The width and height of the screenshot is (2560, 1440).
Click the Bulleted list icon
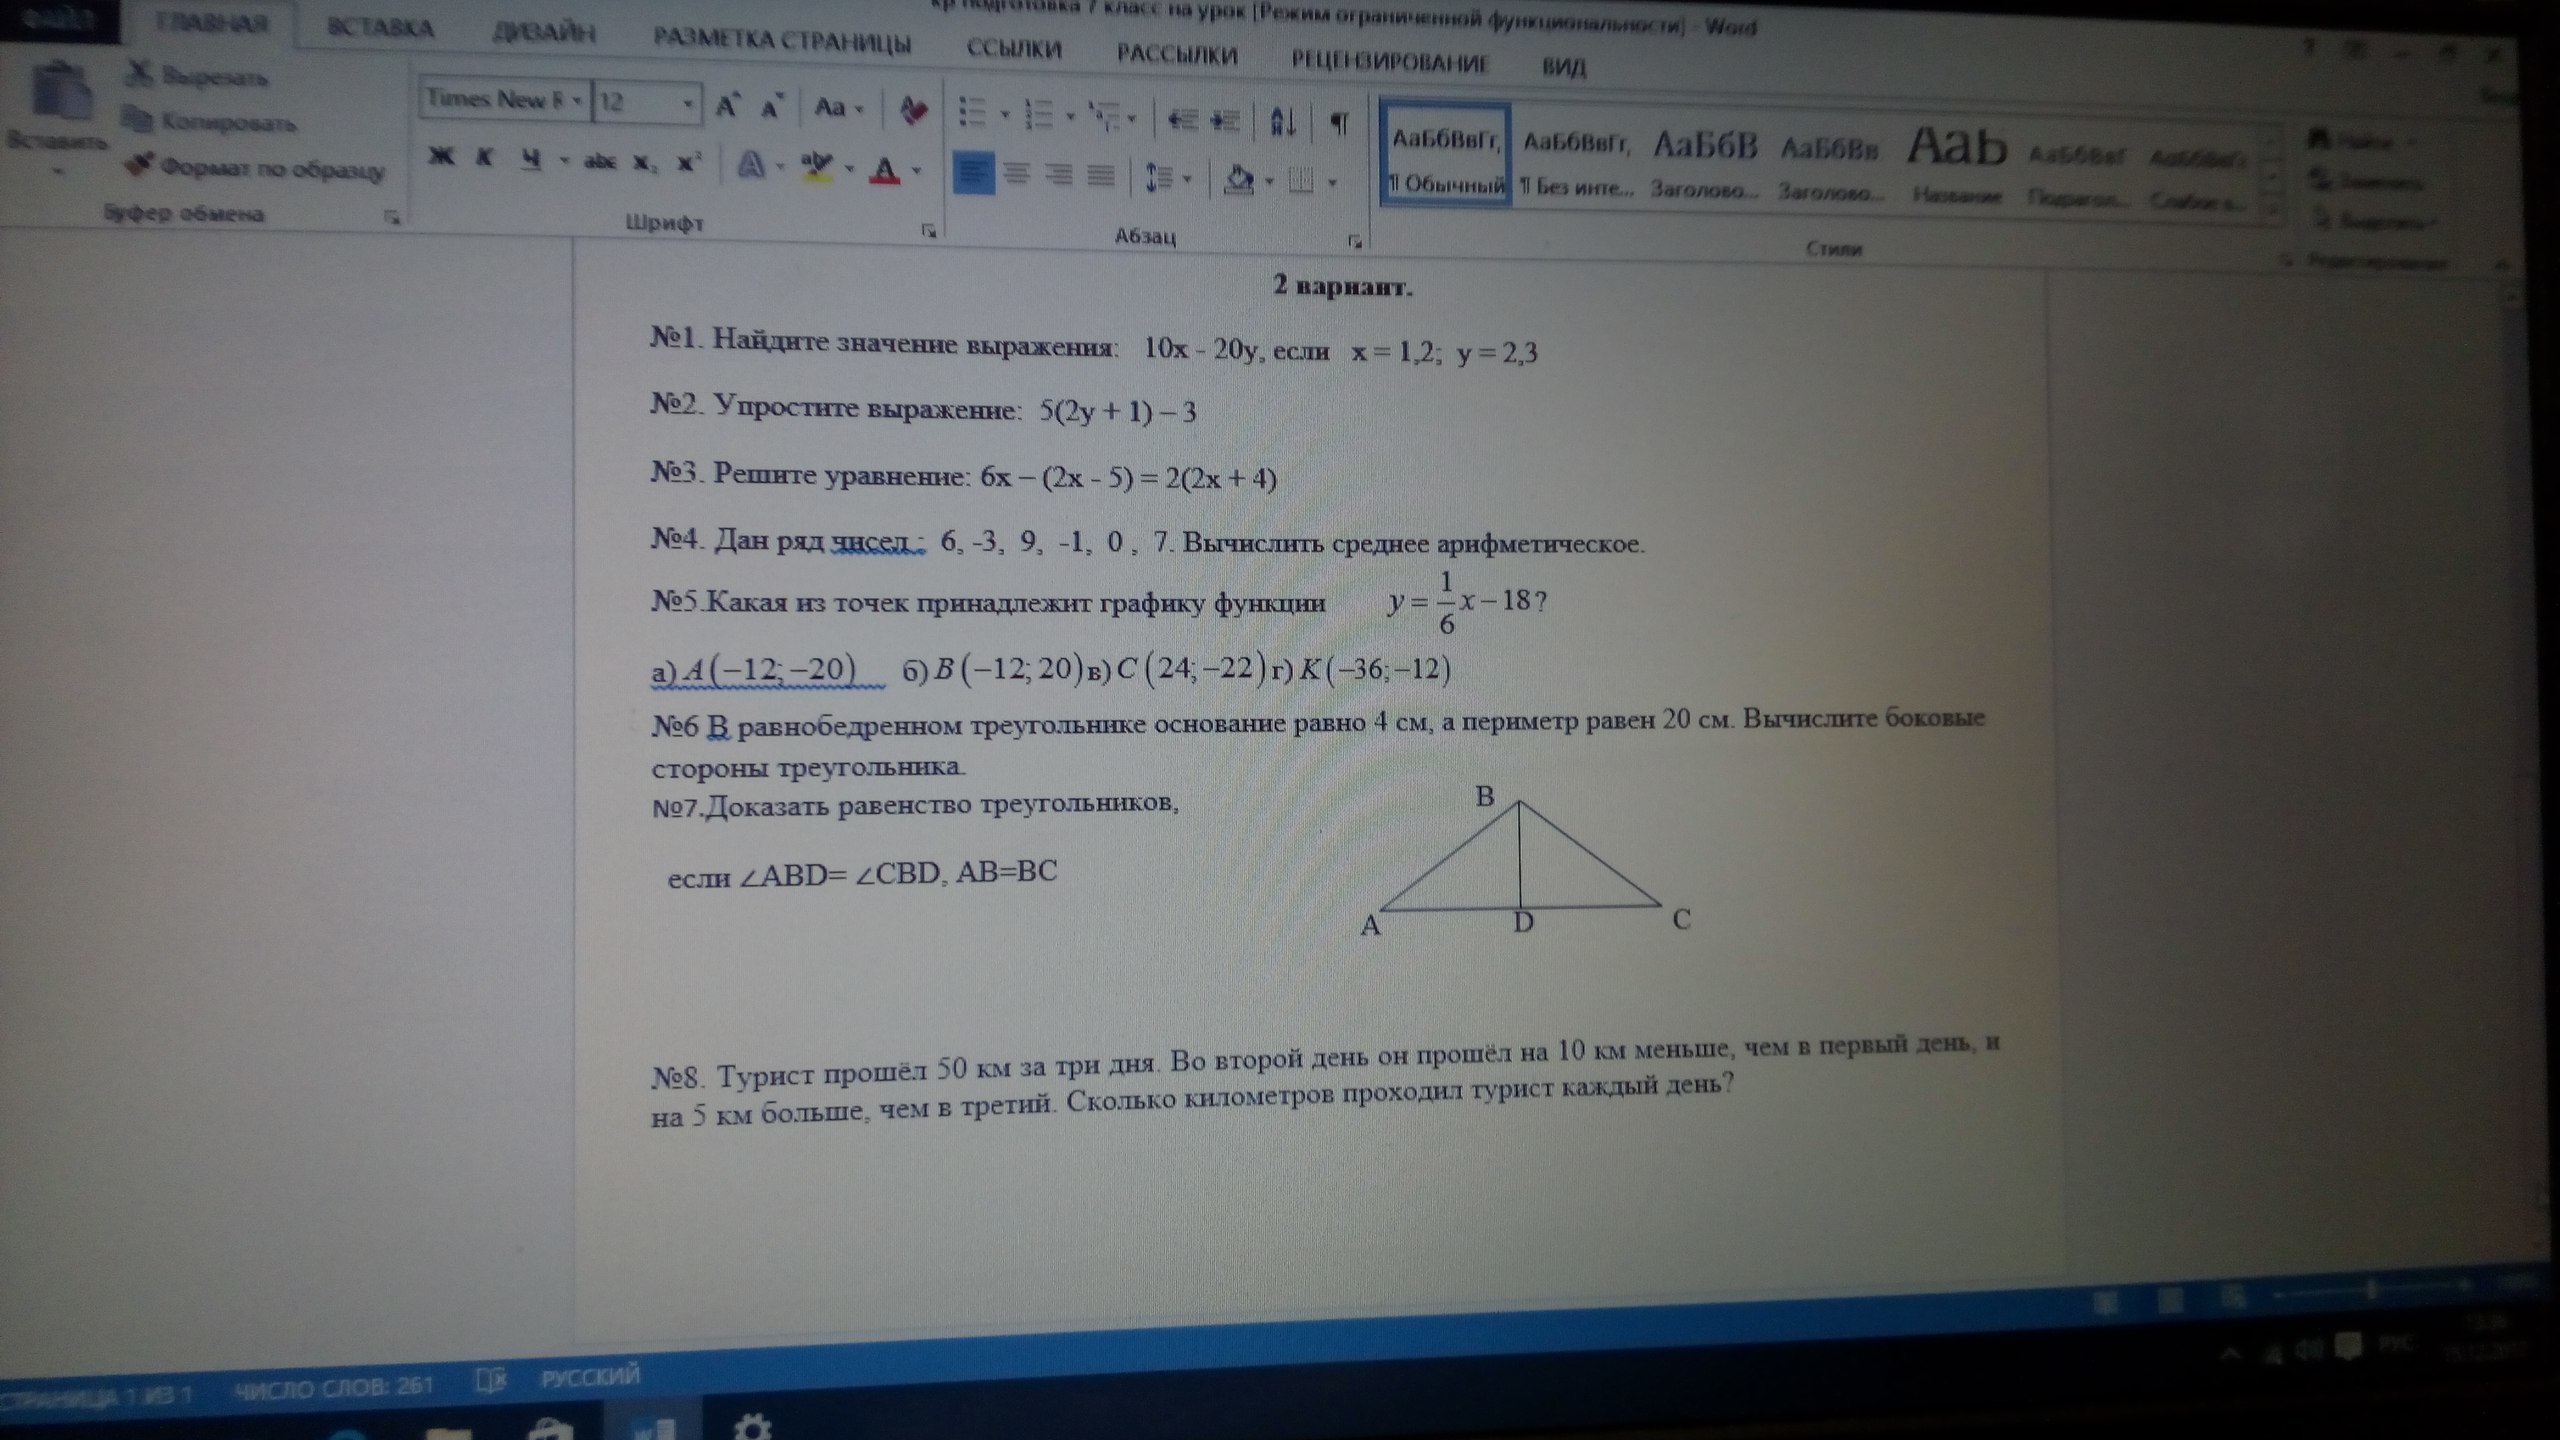[x=971, y=113]
